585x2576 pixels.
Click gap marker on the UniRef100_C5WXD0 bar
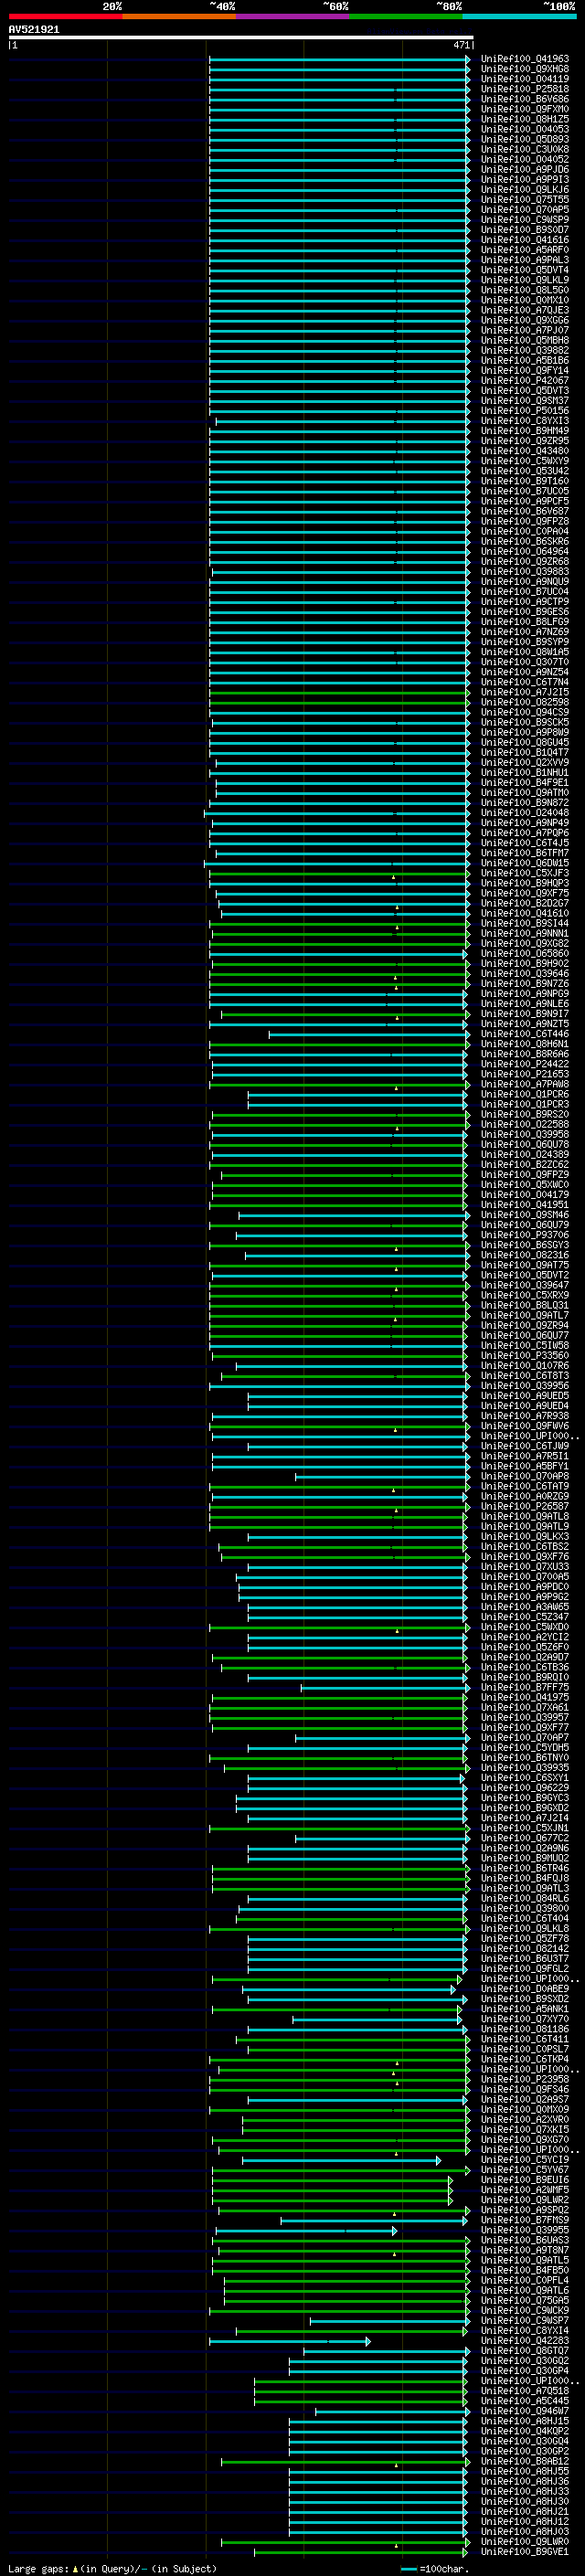click(x=397, y=1631)
